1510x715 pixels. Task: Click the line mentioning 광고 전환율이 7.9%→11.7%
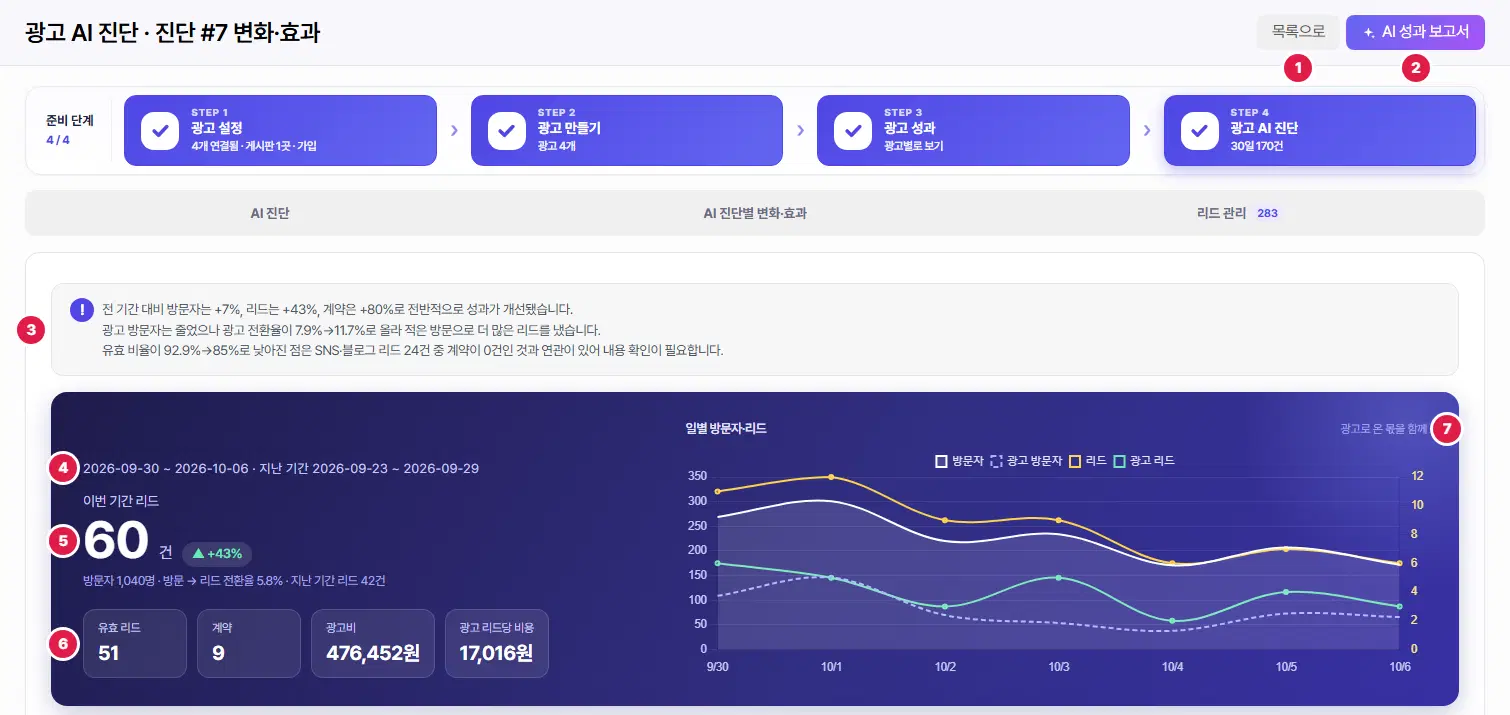click(x=351, y=329)
